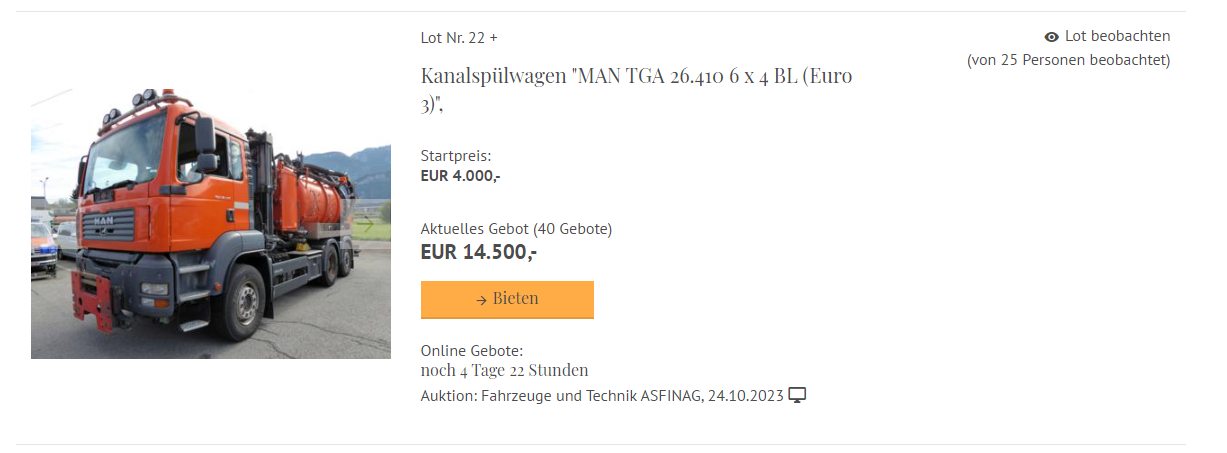Open the Kanalspülwagen MAN TGA title
Screen dimensions: 1227x453
pos(637,89)
